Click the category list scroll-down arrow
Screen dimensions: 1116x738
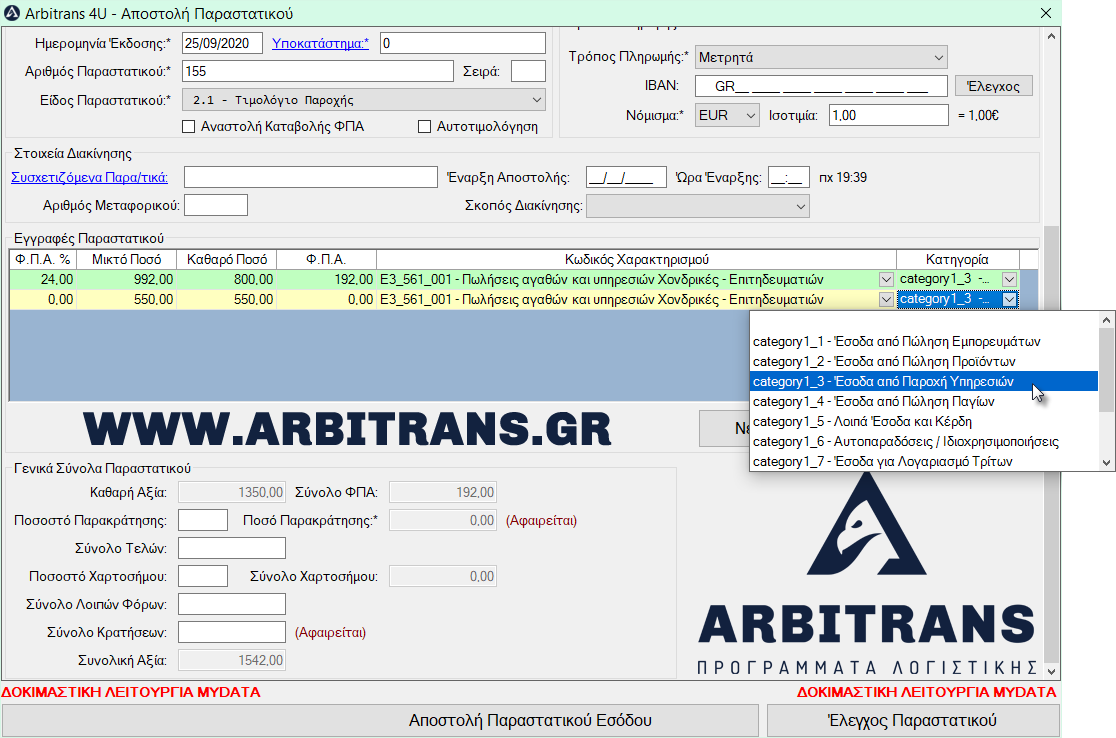tap(1106, 463)
